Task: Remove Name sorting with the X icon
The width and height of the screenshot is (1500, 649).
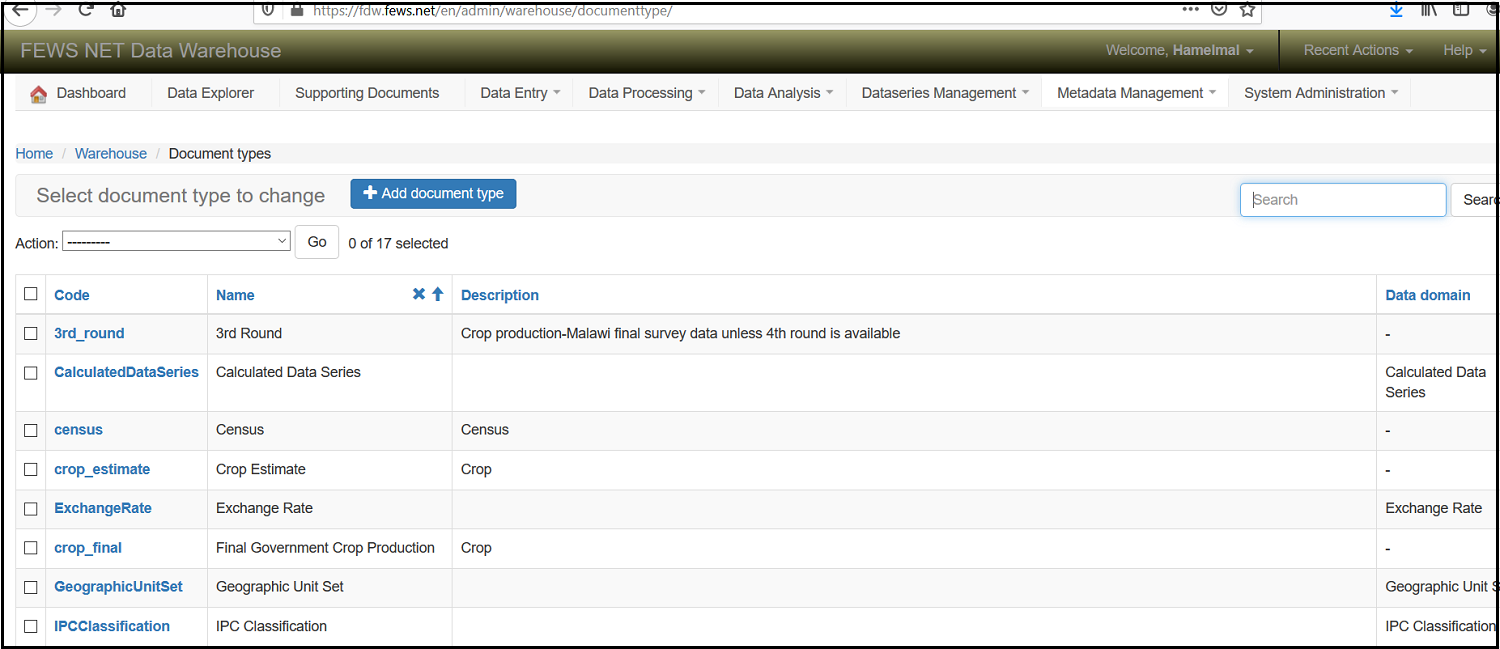Action: coord(419,294)
